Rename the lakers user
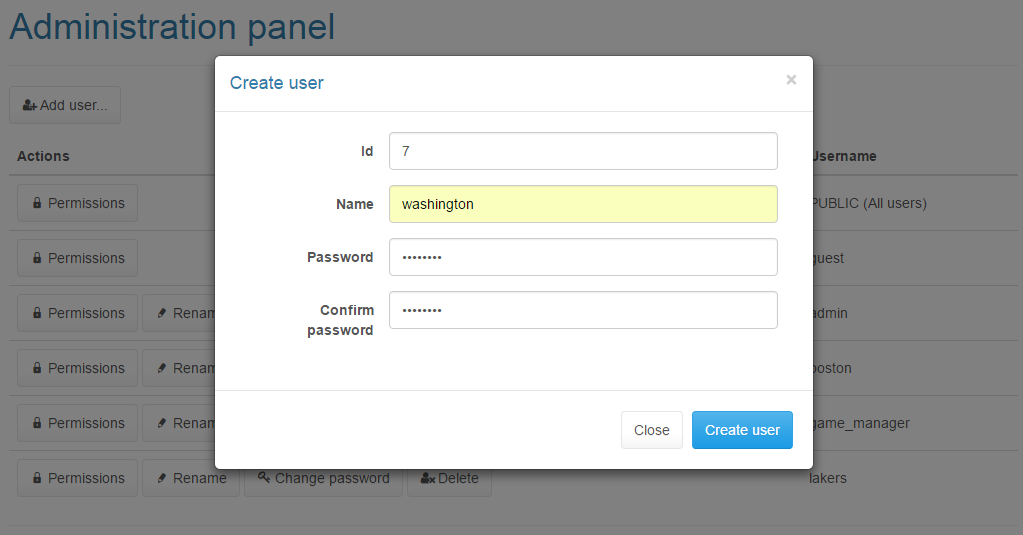 click(x=190, y=478)
